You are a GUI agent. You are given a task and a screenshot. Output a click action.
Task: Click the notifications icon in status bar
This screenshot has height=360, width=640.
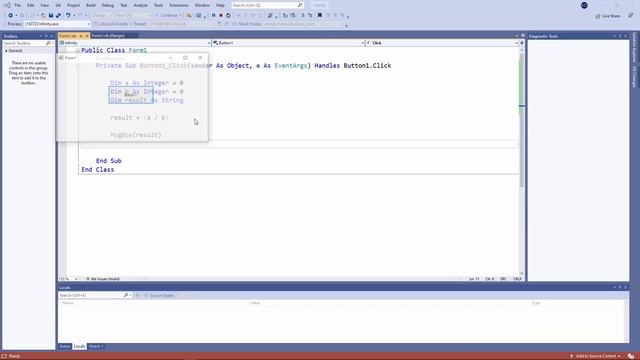631,356
